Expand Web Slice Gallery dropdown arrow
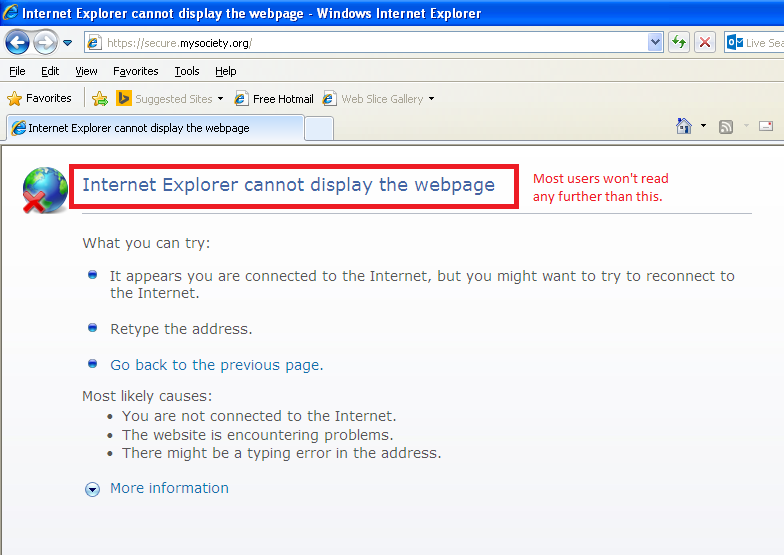Viewport: 784px width, 555px height. pos(432,98)
